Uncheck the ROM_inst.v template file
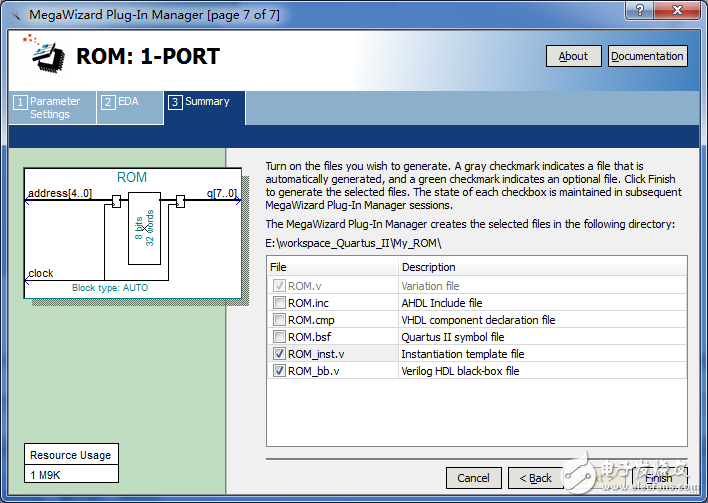Screen dimensions: 708x503 279,354
